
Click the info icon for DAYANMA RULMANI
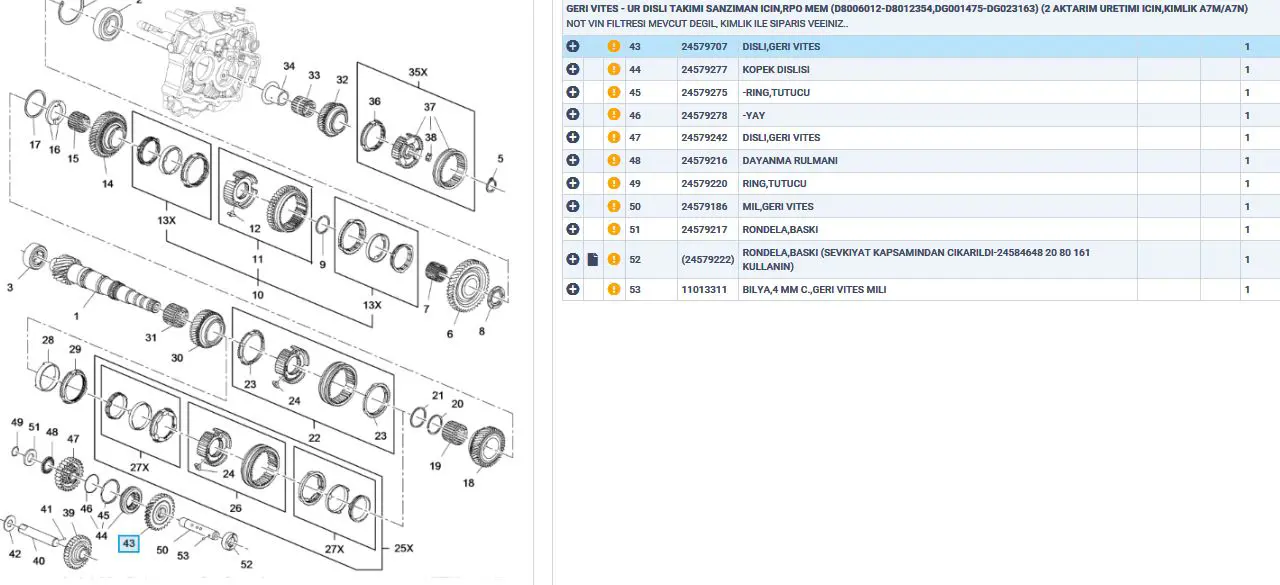(614, 161)
